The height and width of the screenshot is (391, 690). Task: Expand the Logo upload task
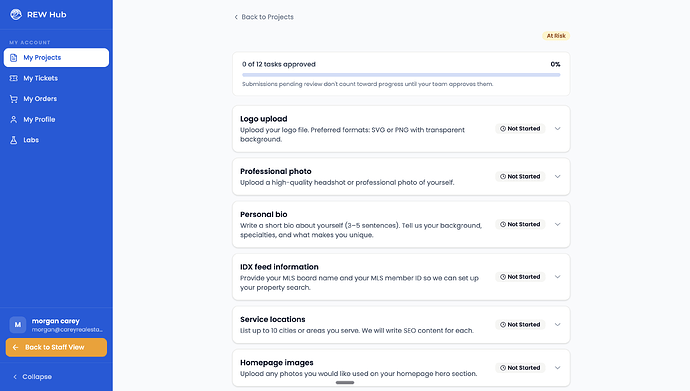[558, 128]
